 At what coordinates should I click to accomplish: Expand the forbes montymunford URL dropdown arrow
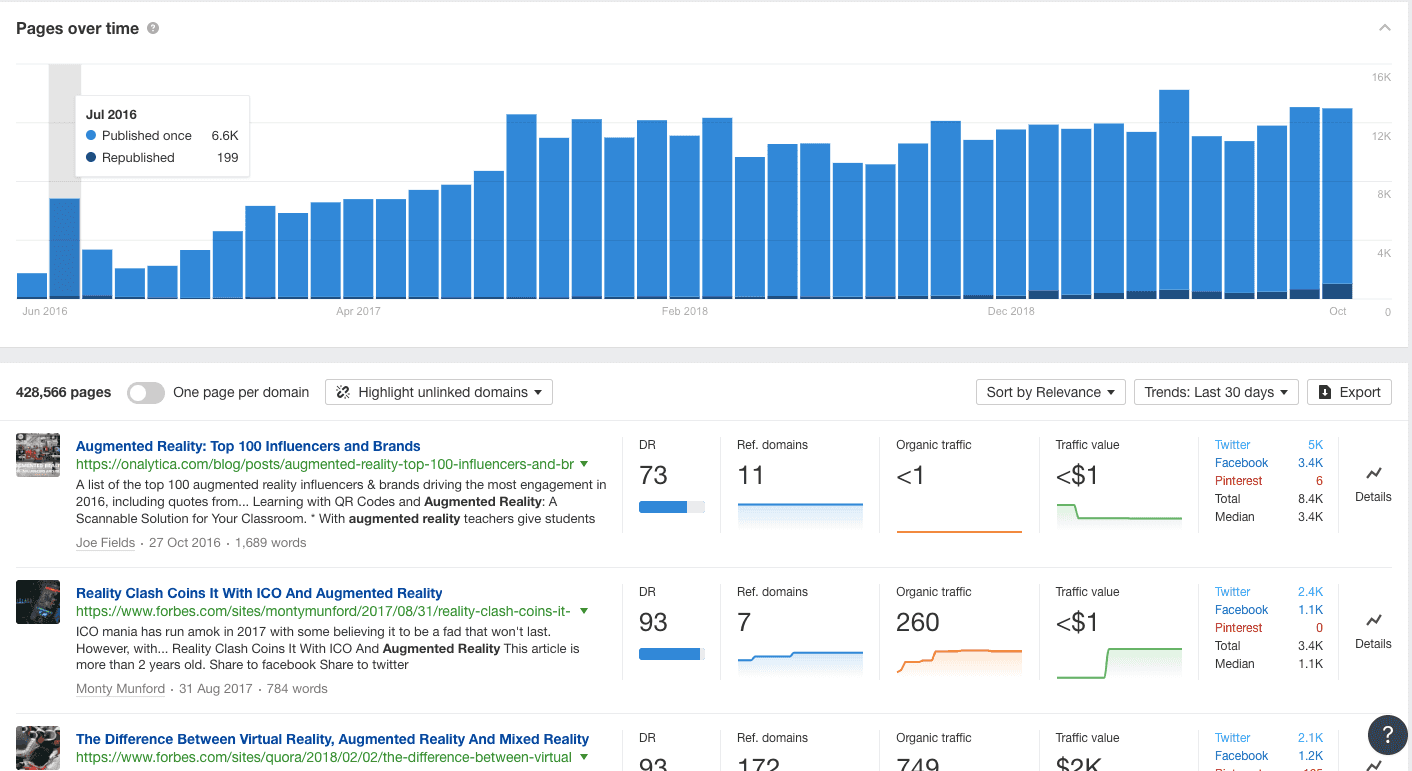pos(583,611)
